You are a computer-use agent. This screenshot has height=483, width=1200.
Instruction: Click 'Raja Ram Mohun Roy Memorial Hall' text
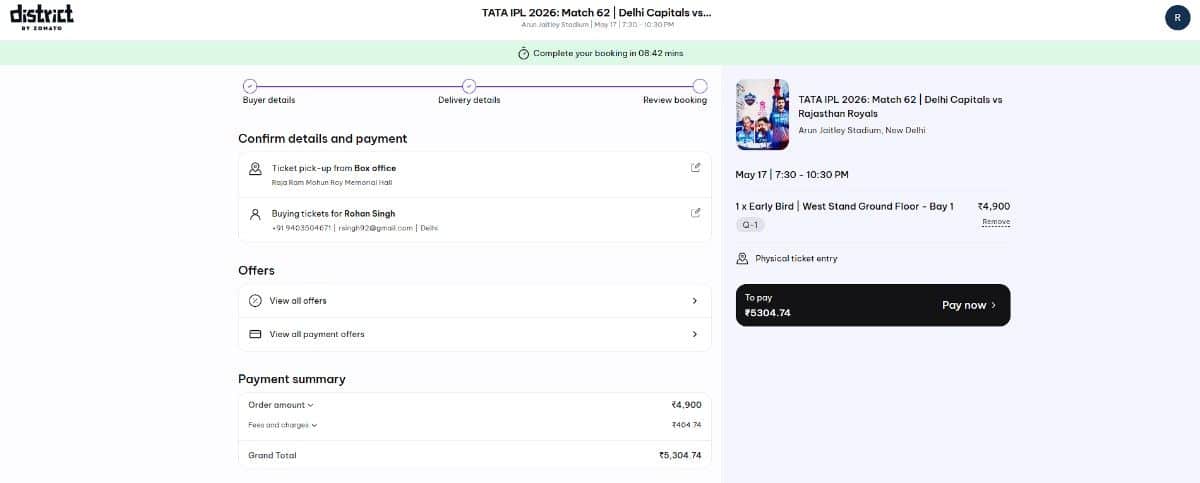[332, 183]
